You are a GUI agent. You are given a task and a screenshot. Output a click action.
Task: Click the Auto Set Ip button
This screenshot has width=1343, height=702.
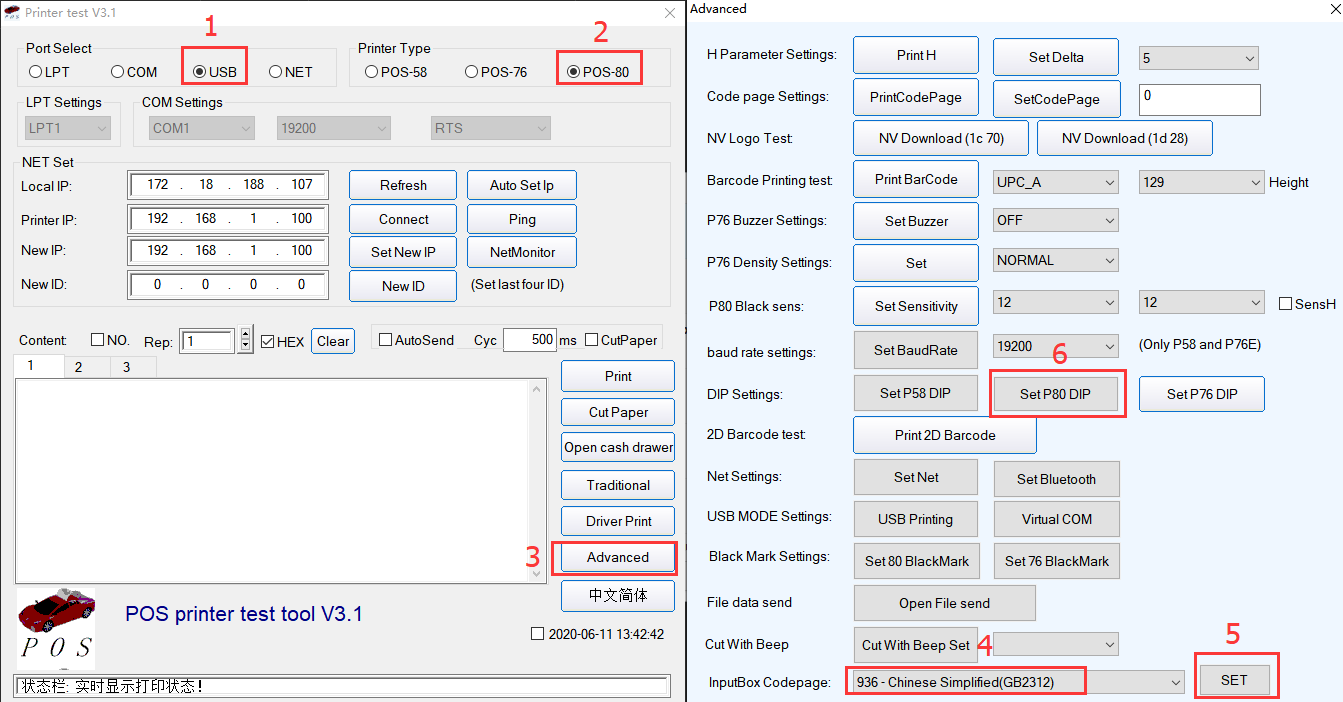coord(522,185)
